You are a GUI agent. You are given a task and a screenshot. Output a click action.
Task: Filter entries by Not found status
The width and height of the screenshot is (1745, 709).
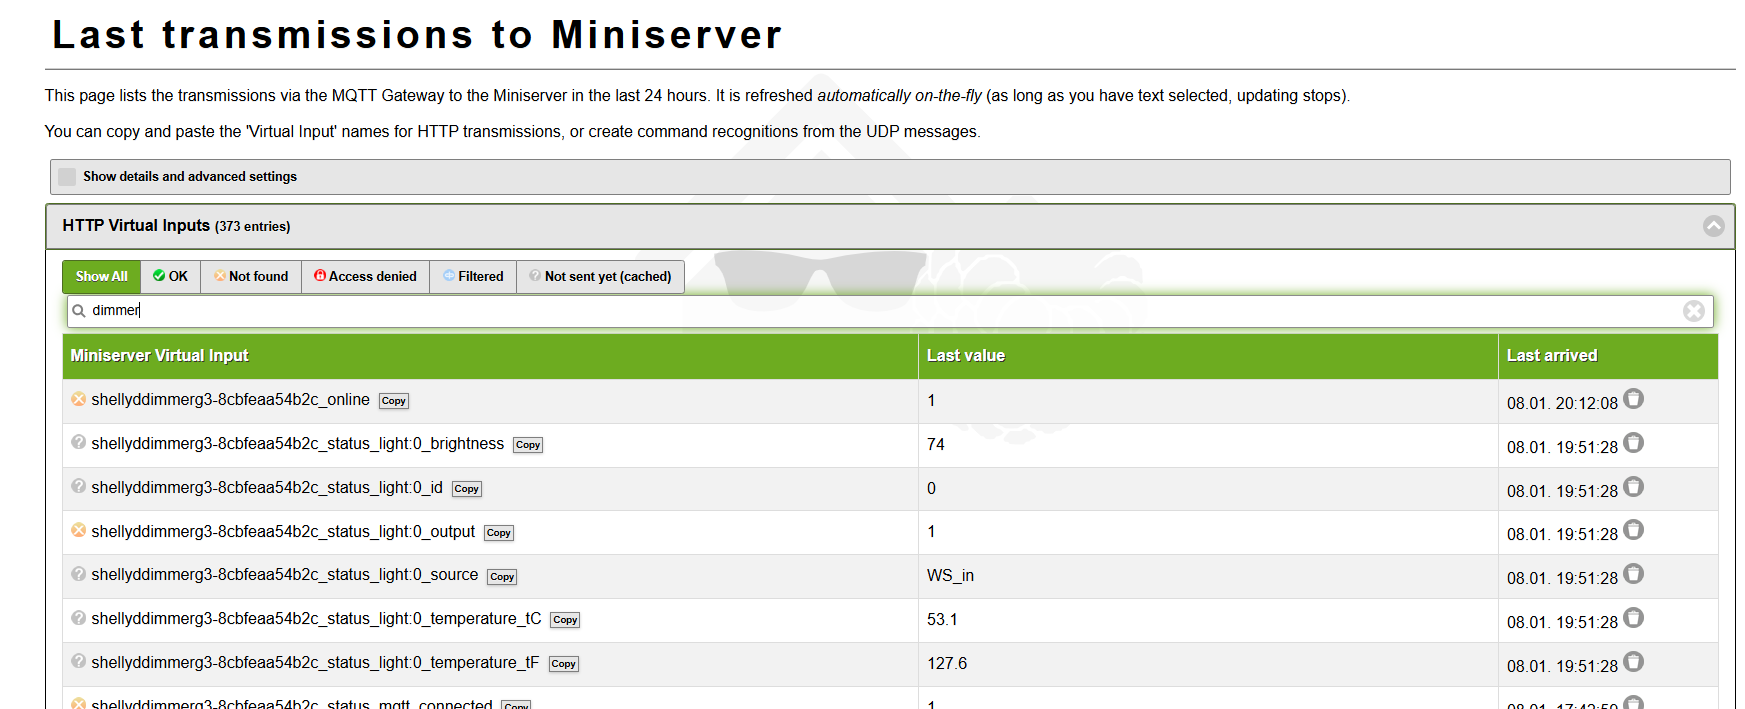[x=251, y=277]
